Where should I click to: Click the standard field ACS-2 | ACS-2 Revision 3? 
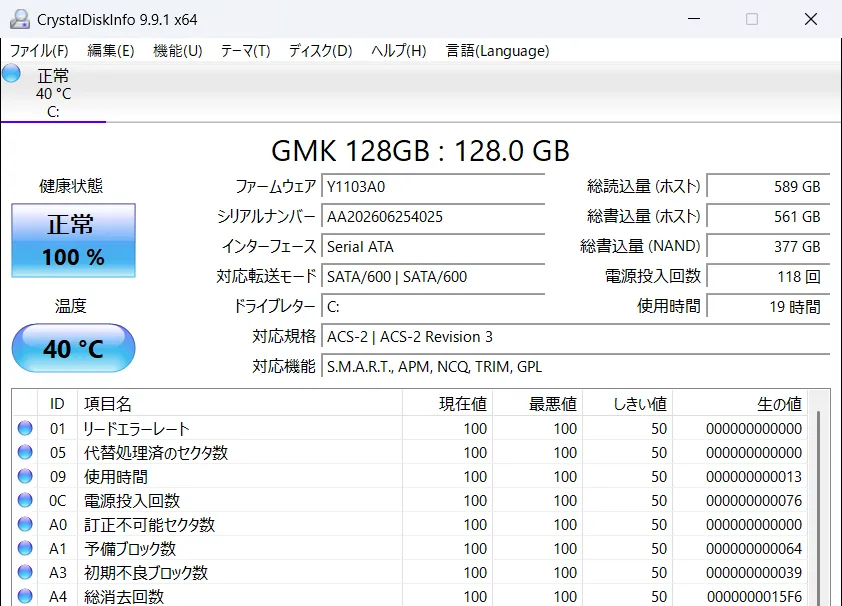point(576,337)
